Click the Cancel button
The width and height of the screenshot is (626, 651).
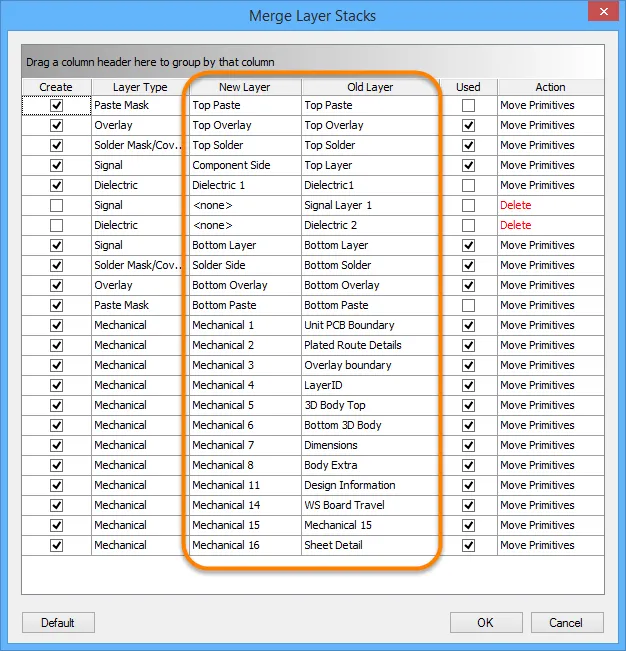(567, 623)
